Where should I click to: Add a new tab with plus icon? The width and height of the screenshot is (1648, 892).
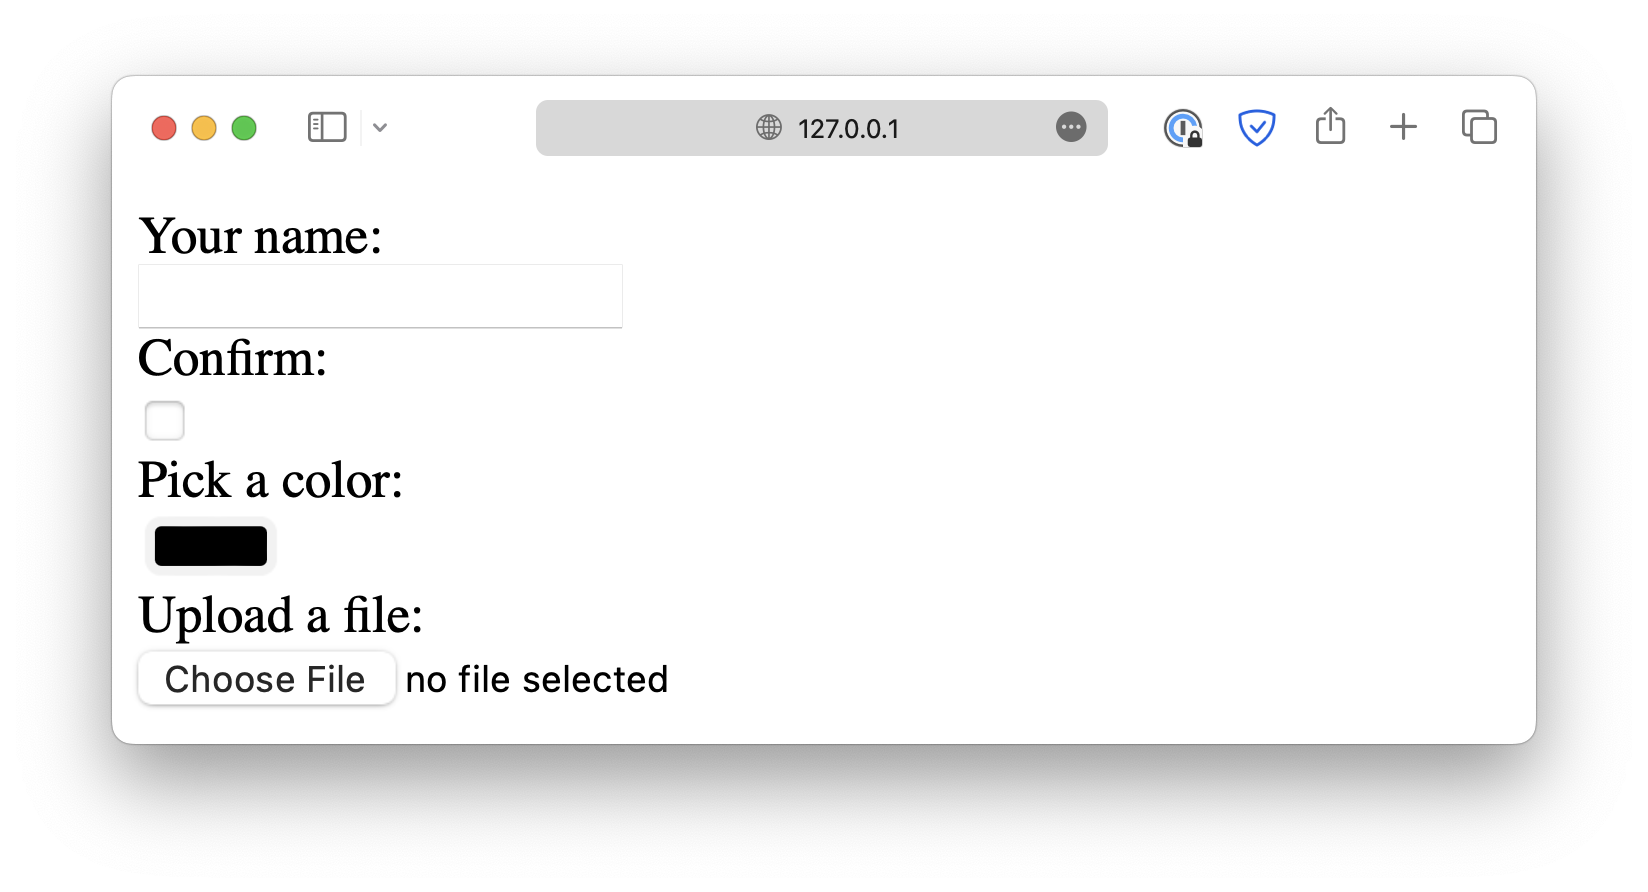1403,127
